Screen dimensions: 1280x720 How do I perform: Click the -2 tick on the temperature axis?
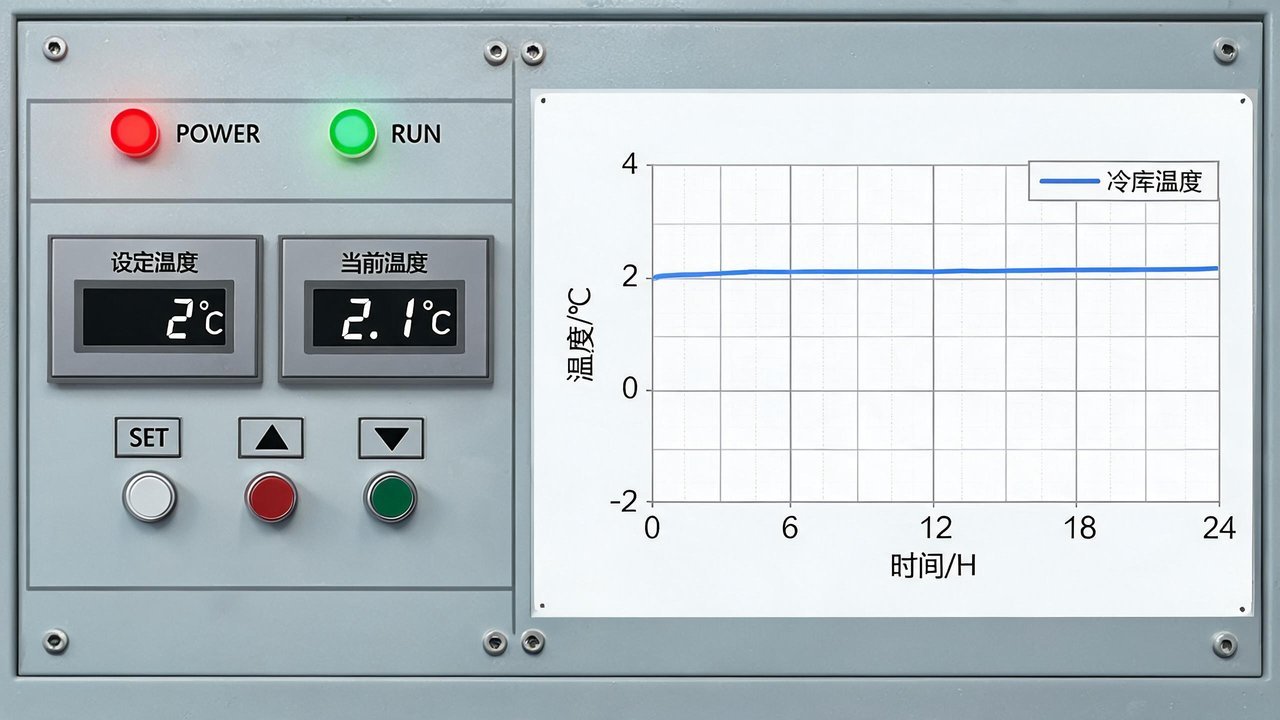tap(624, 502)
